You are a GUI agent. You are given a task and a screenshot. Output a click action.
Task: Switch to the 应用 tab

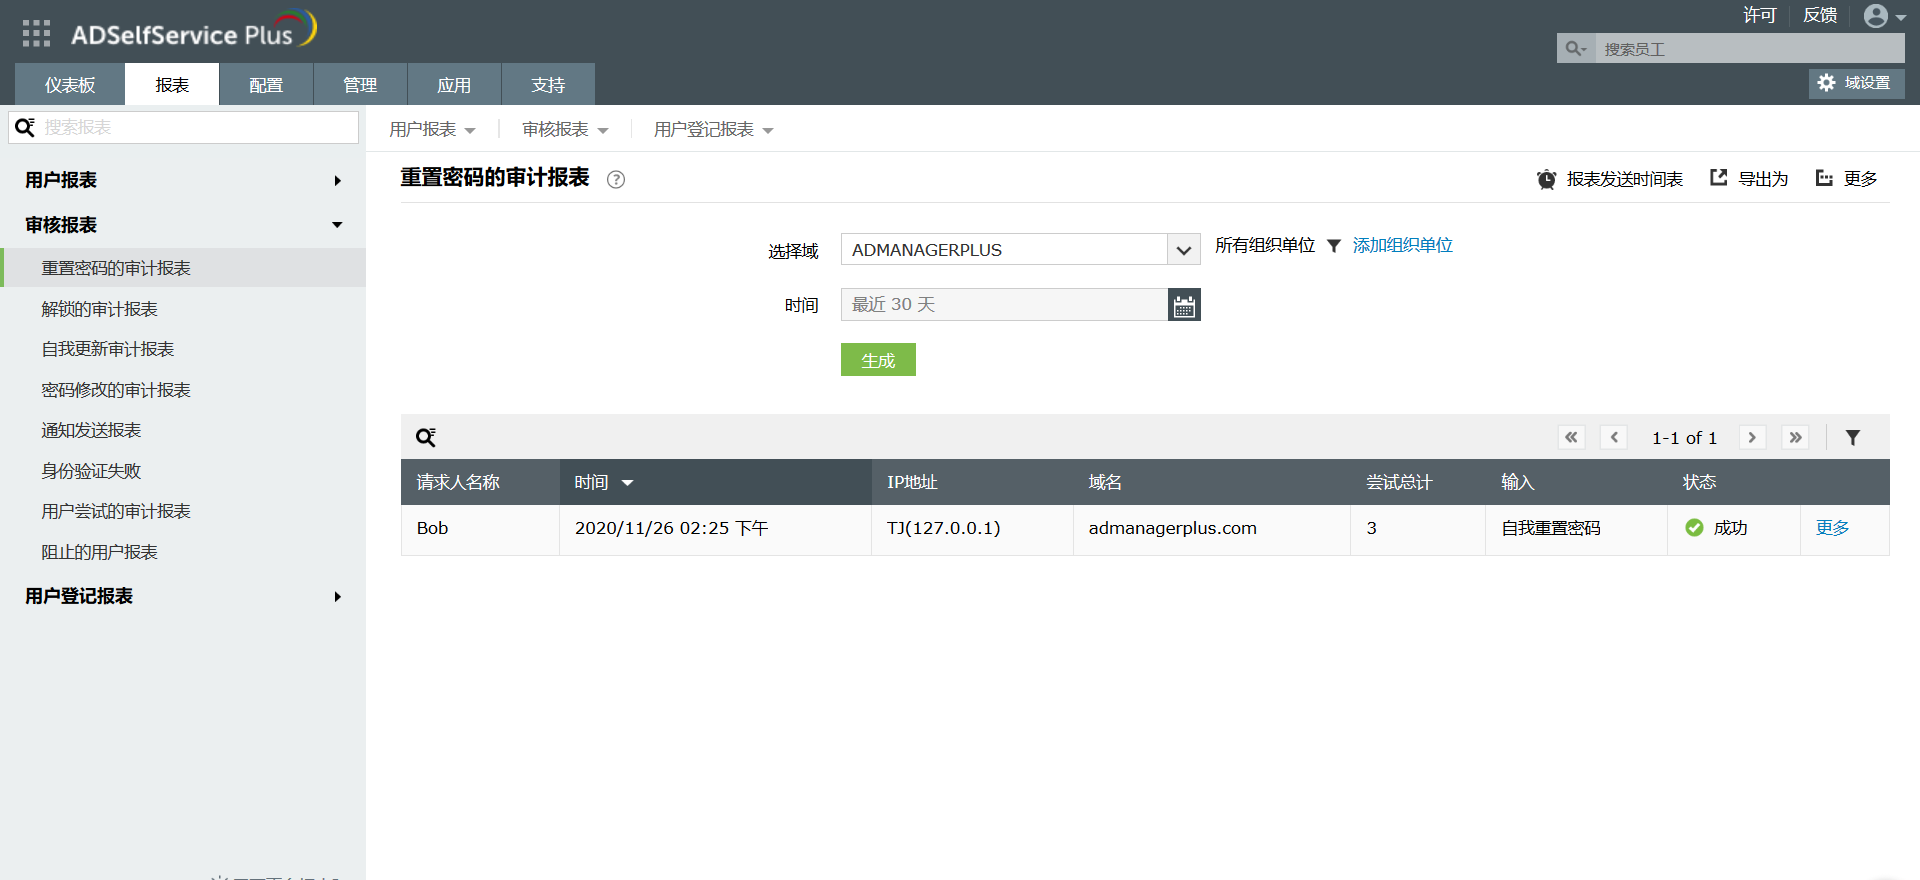click(x=454, y=84)
